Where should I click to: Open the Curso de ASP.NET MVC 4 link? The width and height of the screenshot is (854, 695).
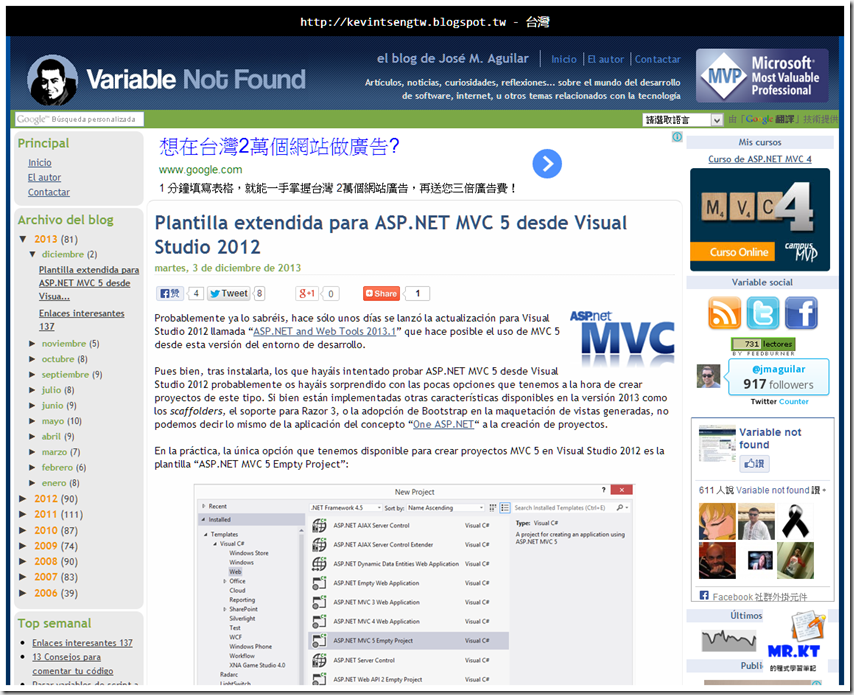[760, 159]
